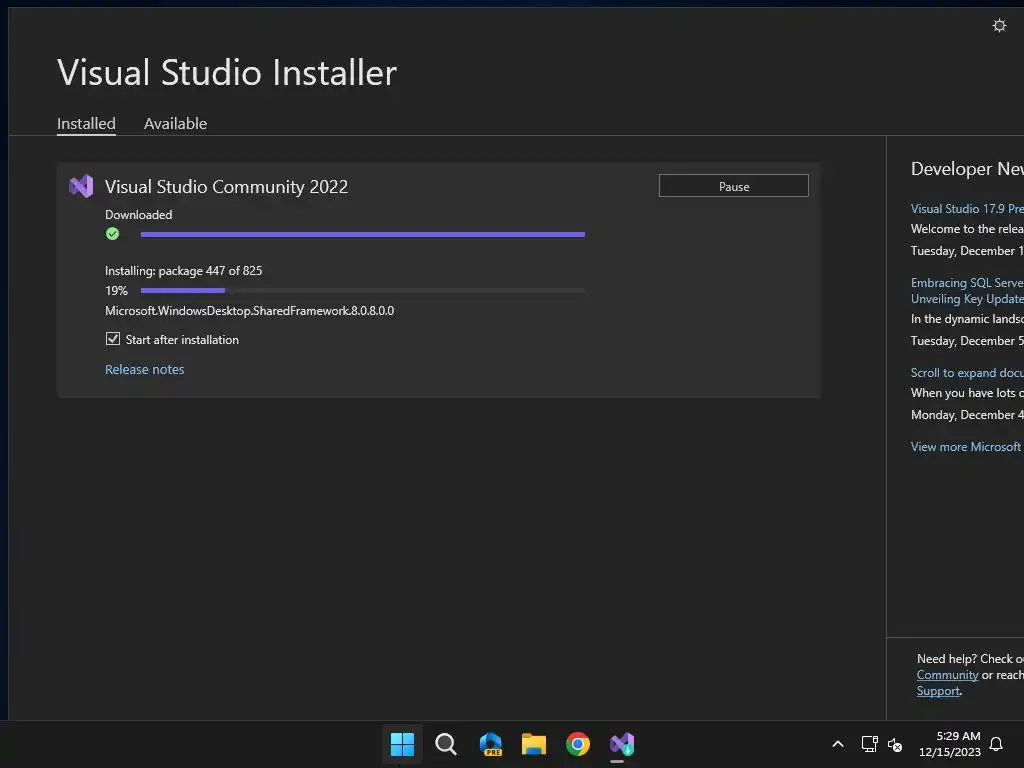
Task: Click Monday, December 4 news date
Action: click(967, 415)
